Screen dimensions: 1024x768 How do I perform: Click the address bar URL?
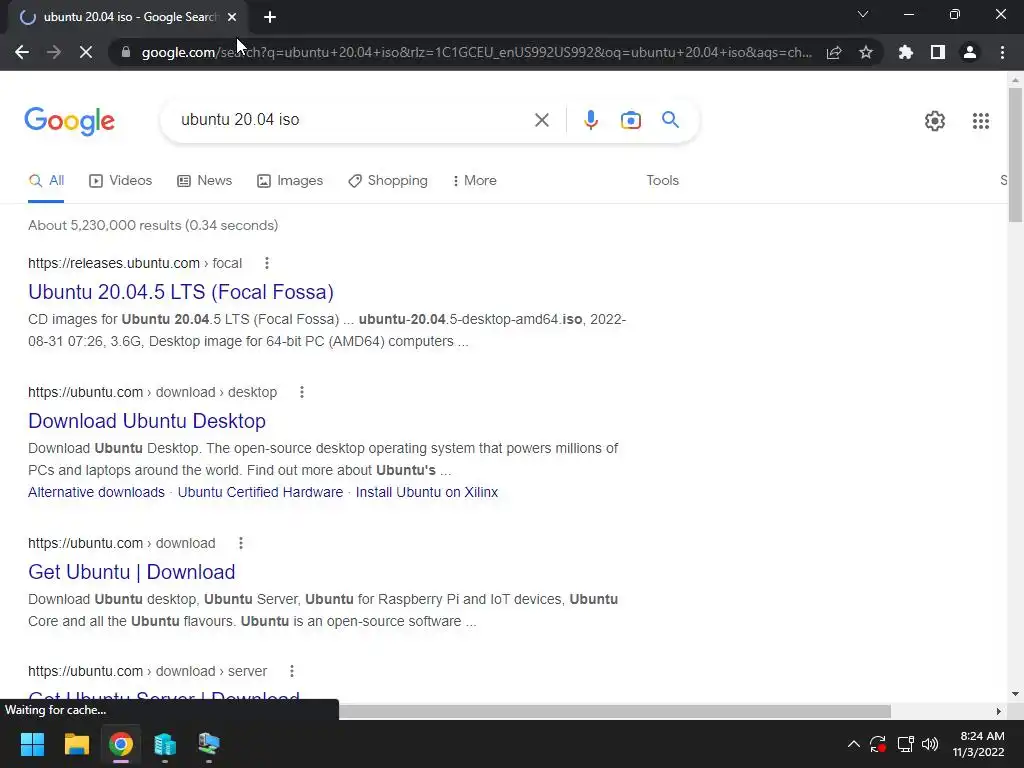(477, 52)
